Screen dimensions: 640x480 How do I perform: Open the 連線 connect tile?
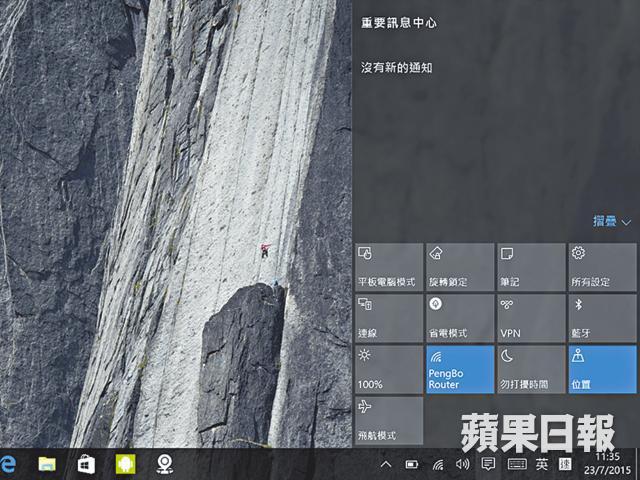click(x=389, y=318)
